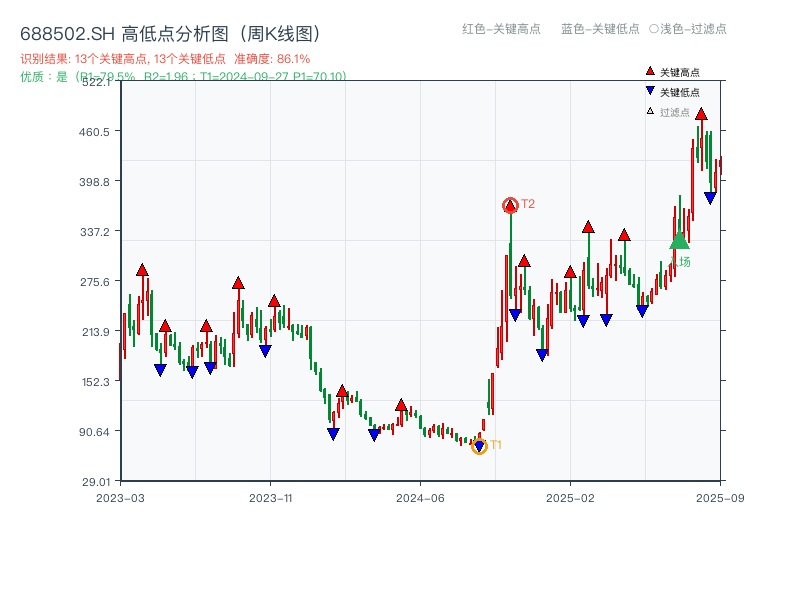Toggle the 浅色-过滤点 header legend entry

(x=692, y=30)
